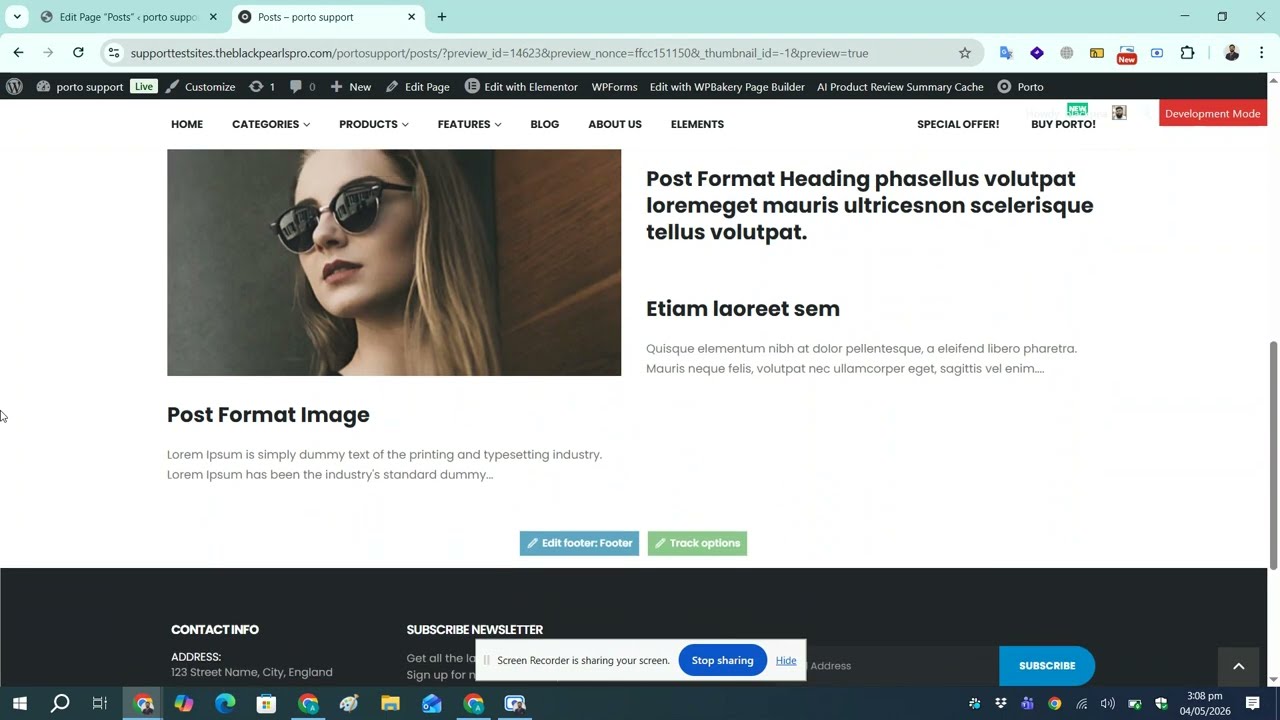
Task: Expand the PRODUCTS dropdown menu
Action: point(374,124)
